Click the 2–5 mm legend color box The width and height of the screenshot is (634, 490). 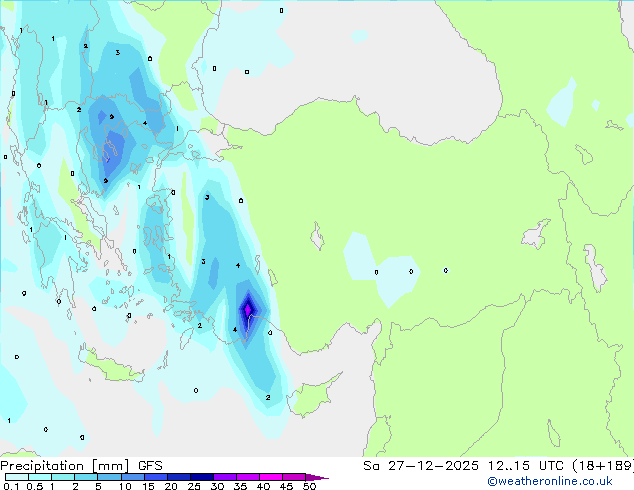click(86, 477)
